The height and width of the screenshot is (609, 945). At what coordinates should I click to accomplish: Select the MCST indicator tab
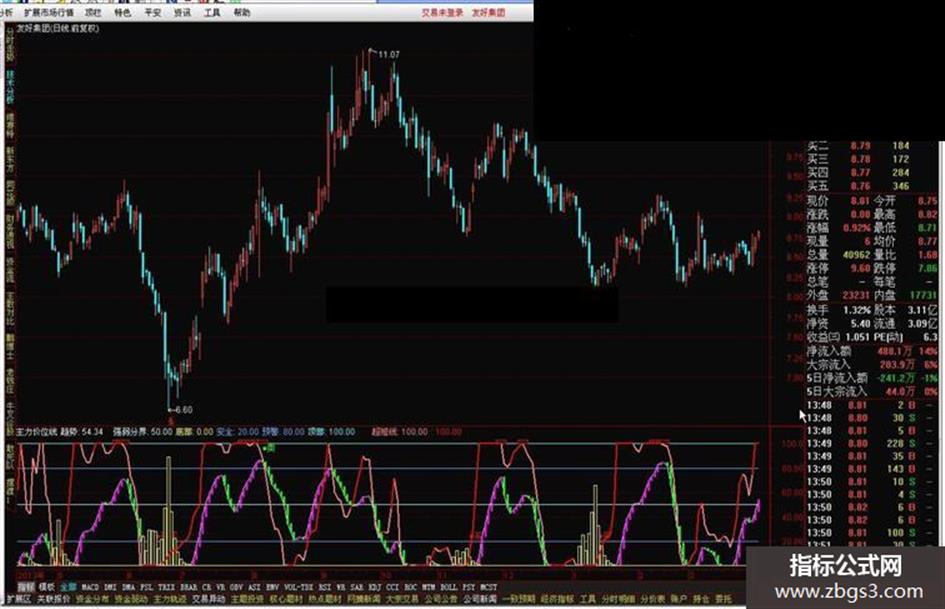coord(489,587)
